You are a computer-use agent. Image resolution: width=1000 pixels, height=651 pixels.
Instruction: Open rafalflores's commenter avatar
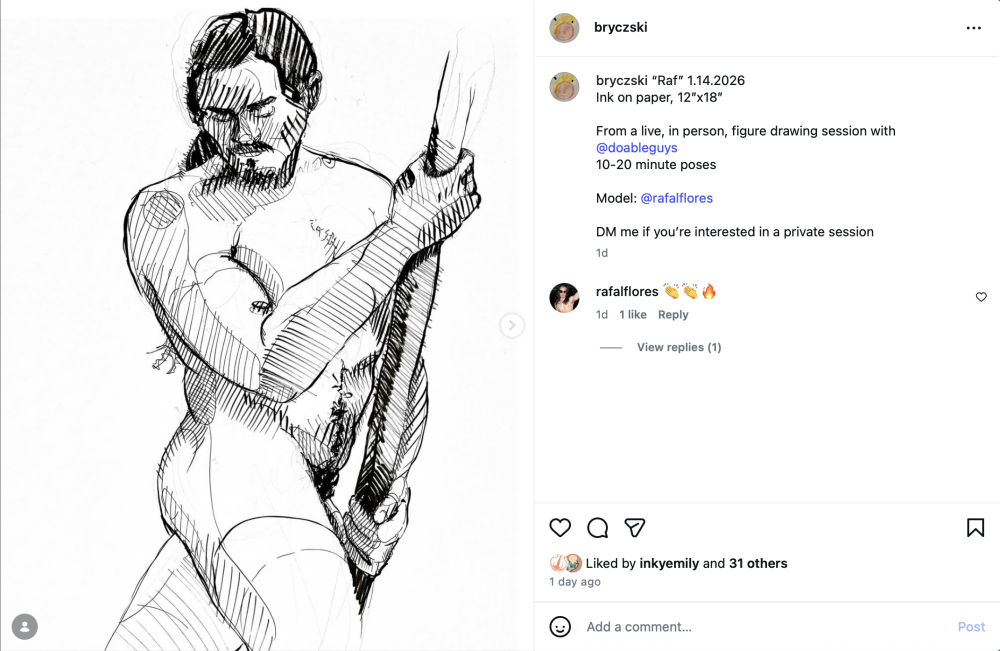click(565, 298)
